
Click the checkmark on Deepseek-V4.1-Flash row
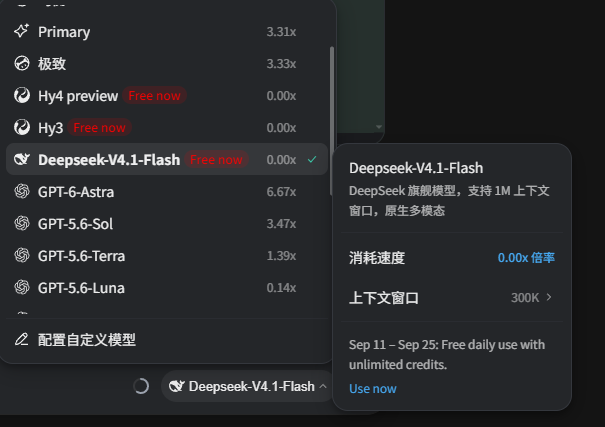point(312,159)
